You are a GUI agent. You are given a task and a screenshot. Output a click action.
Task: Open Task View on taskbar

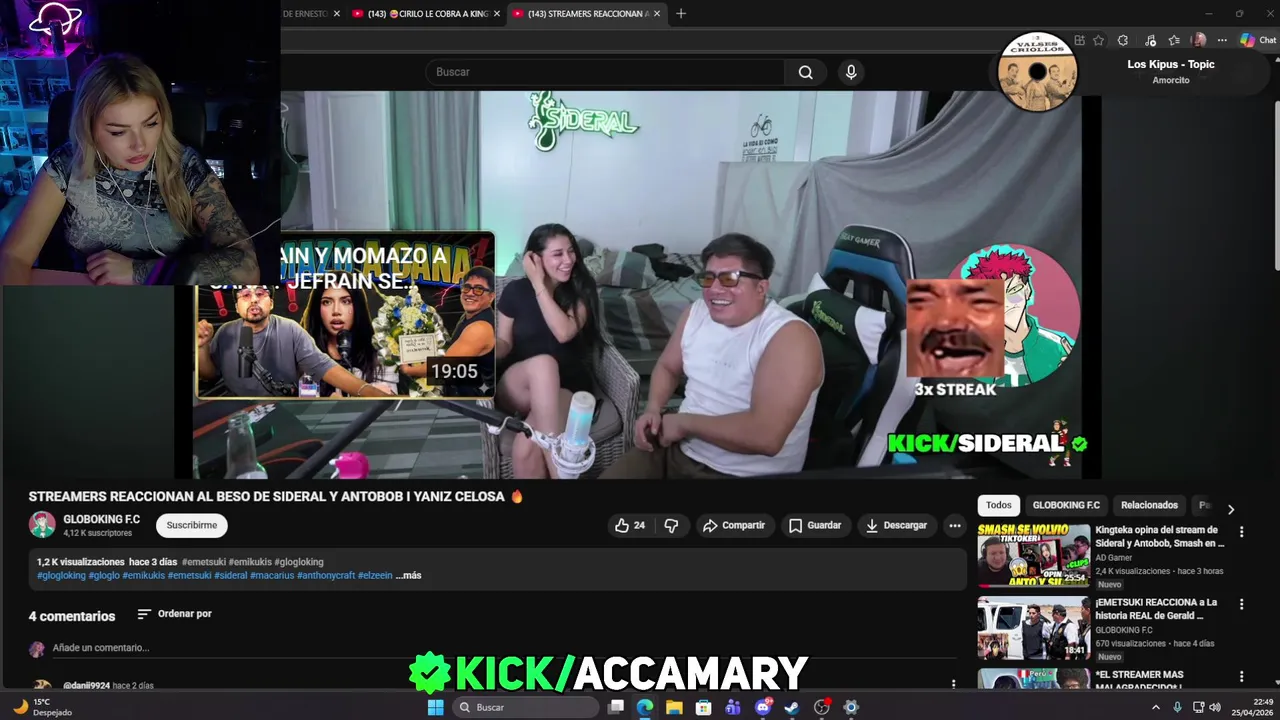click(x=616, y=707)
